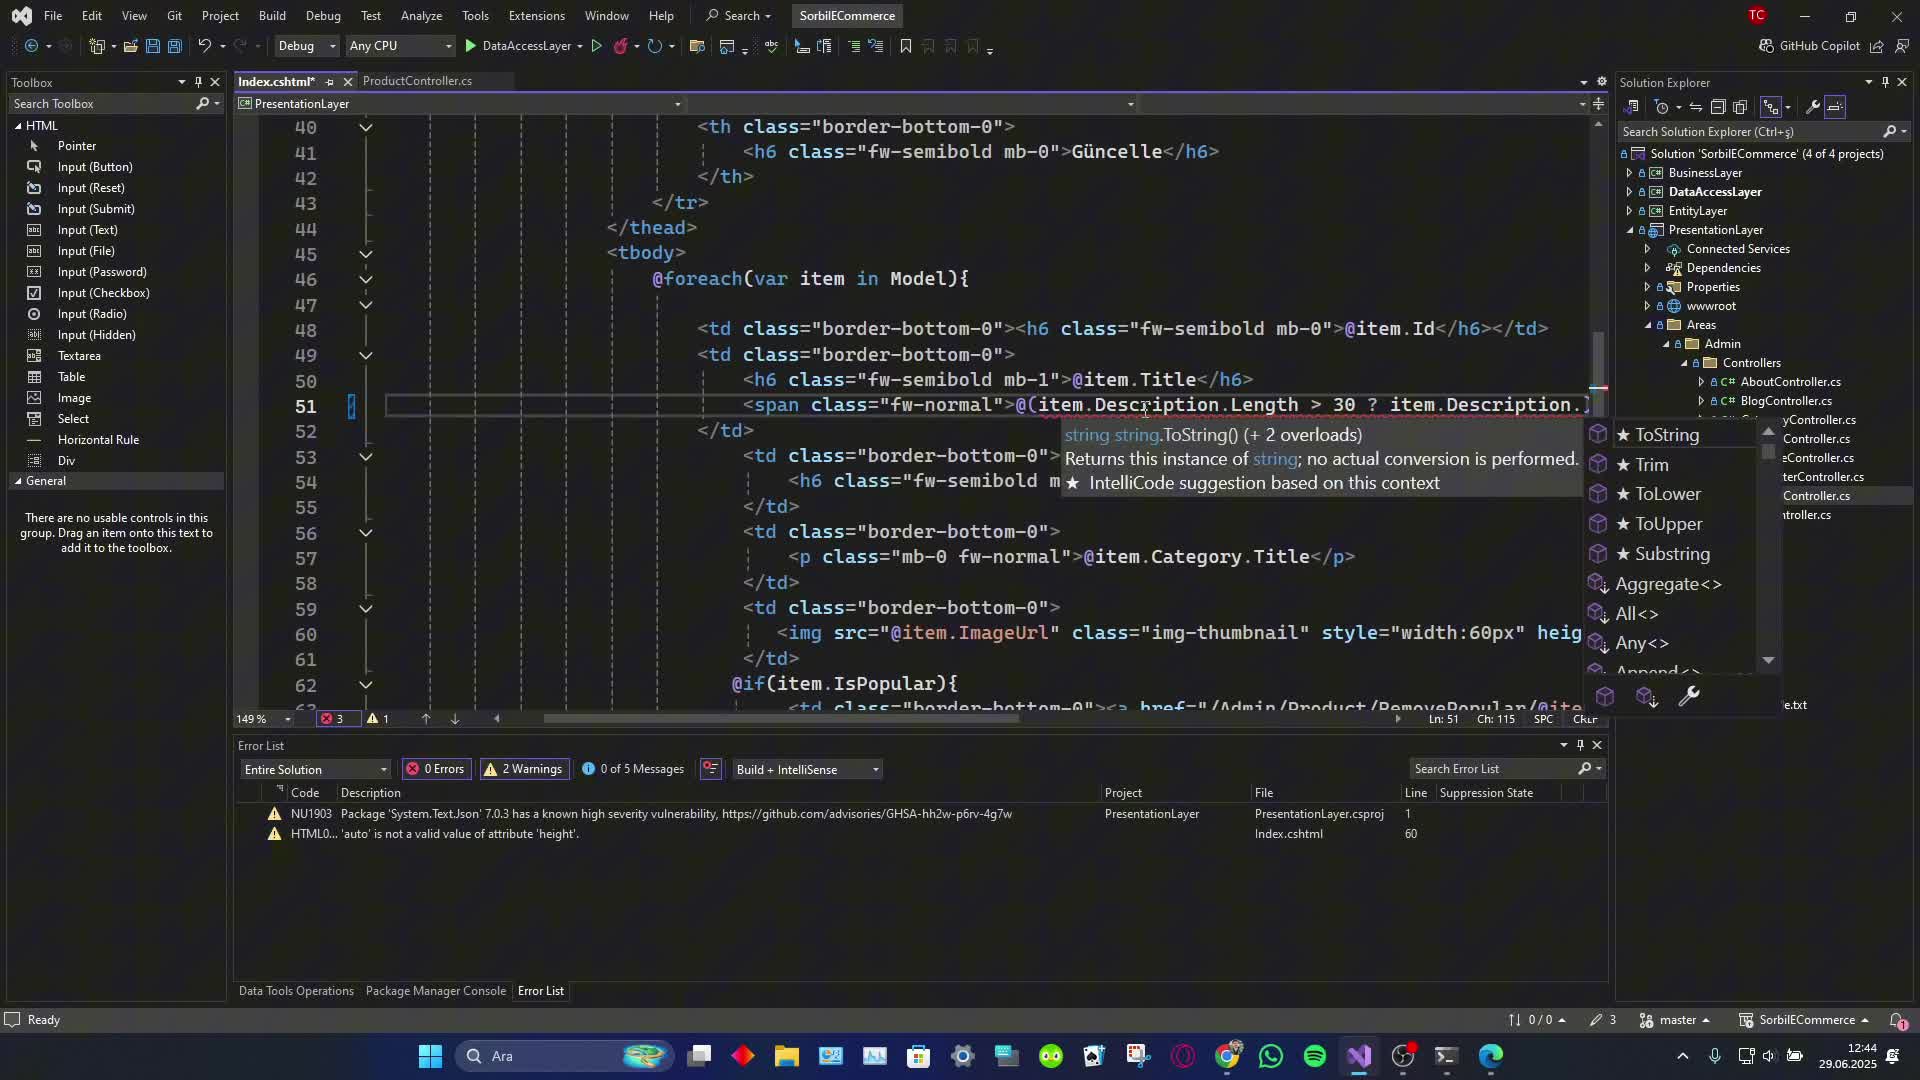Click the method filter cube icon in completion list
The height and width of the screenshot is (1080, 1920).
tap(1605, 697)
